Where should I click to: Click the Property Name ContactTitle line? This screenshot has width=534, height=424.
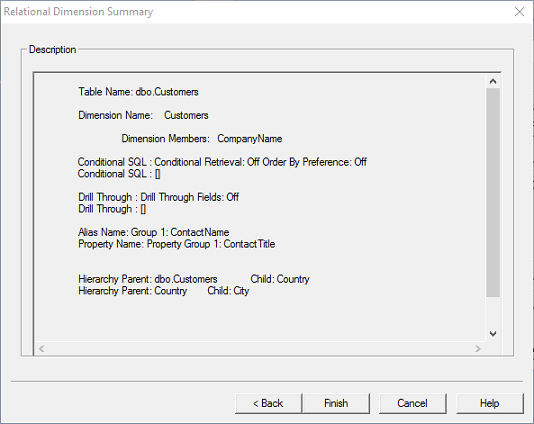[x=176, y=244]
